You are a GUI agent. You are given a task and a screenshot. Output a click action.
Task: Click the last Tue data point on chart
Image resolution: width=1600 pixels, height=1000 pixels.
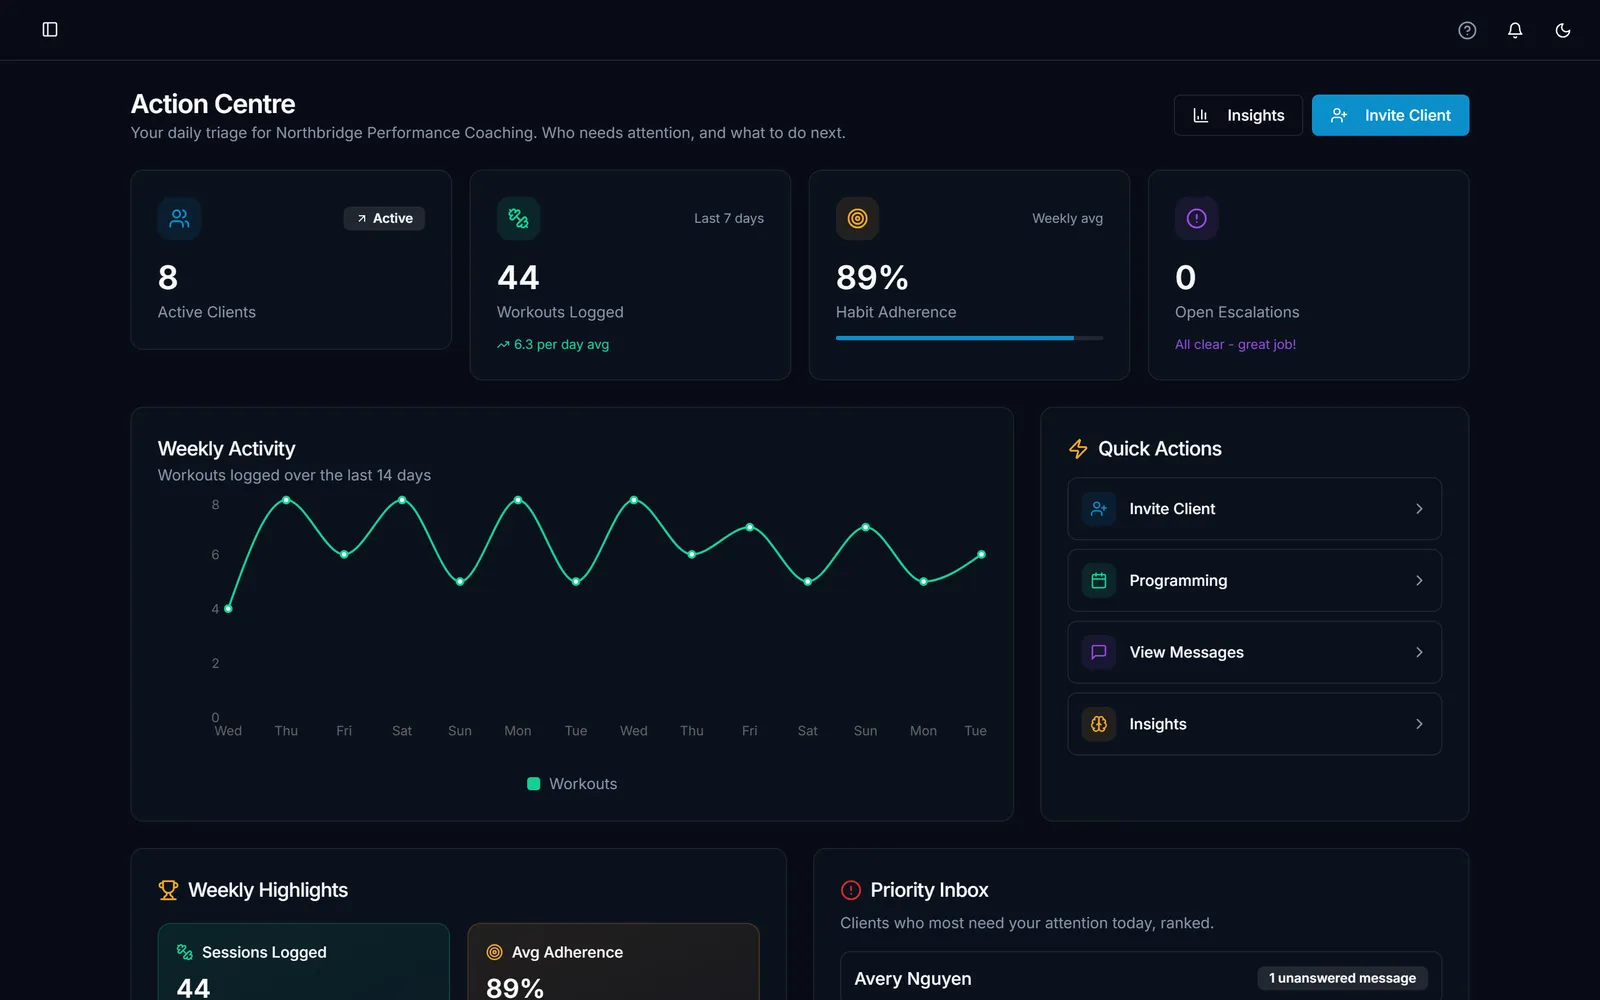tap(981, 554)
